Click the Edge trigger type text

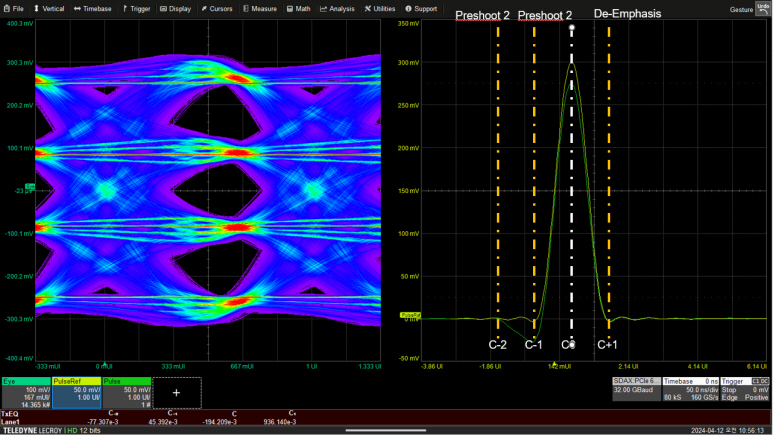tap(729, 397)
